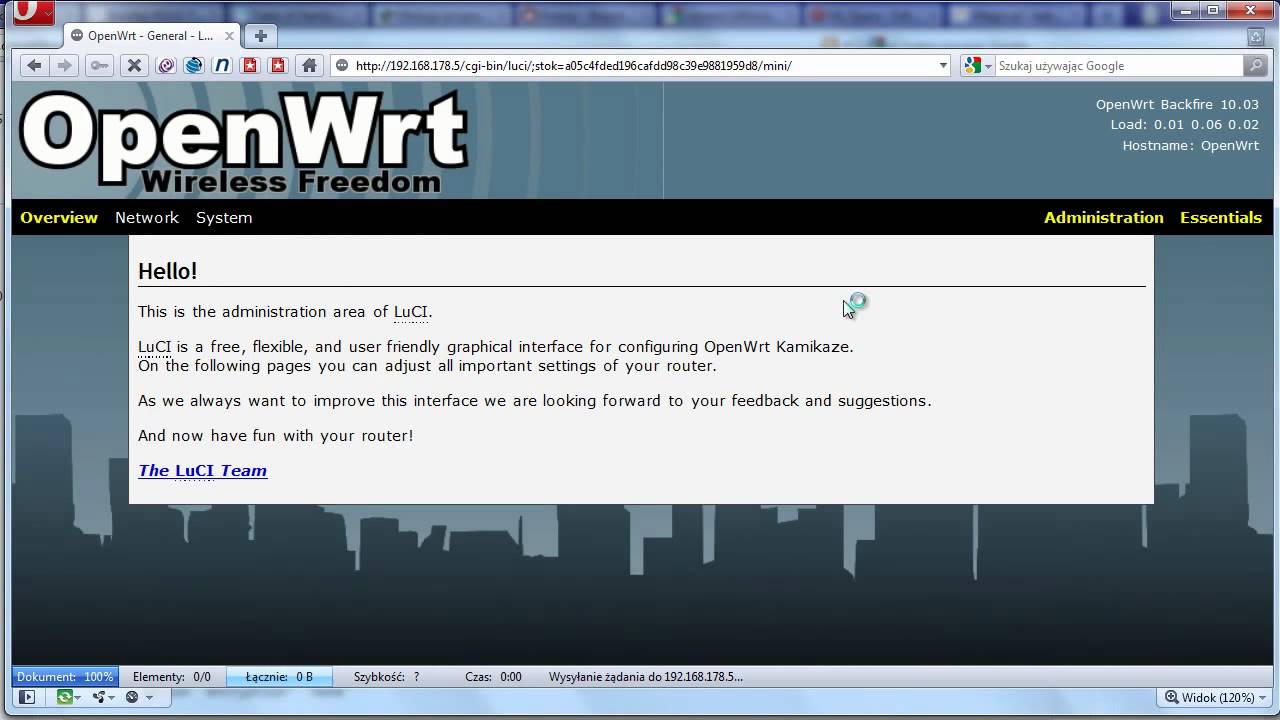Click the Szukaj używając Google search field

click(1119, 66)
